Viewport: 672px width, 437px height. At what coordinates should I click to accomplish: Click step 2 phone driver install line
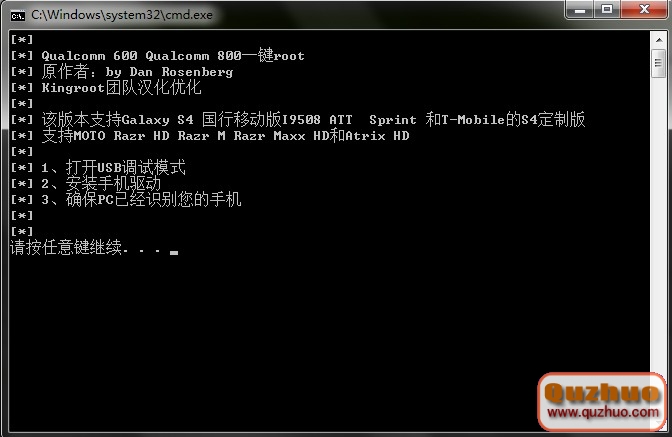tap(101, 184)
